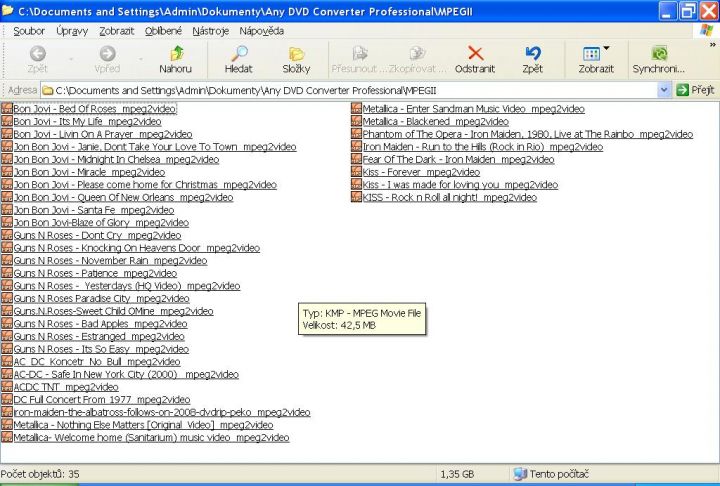
Task: Click file icon of Guns N Roses - November Rain
Action: tap(7, 260)
